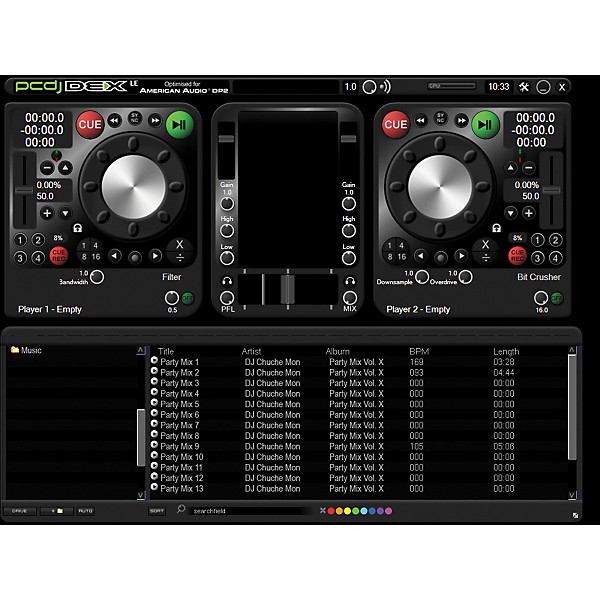
Task: Click right channel Low EQ knob
Action: (349, 258)
